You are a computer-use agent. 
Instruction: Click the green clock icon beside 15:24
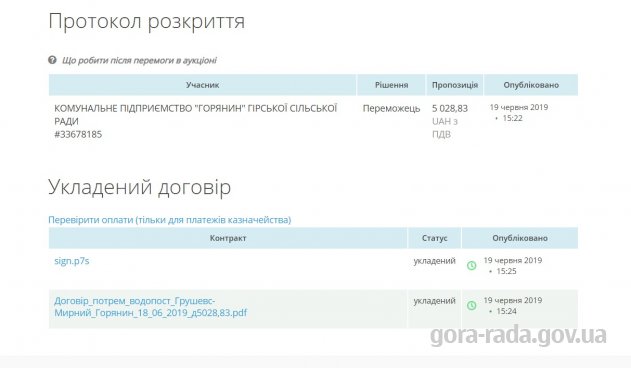(x=472, y=306)
